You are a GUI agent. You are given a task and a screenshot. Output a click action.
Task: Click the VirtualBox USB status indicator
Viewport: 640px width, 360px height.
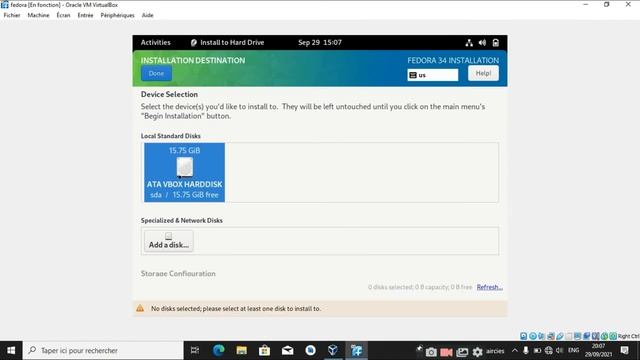pos(560,336)
